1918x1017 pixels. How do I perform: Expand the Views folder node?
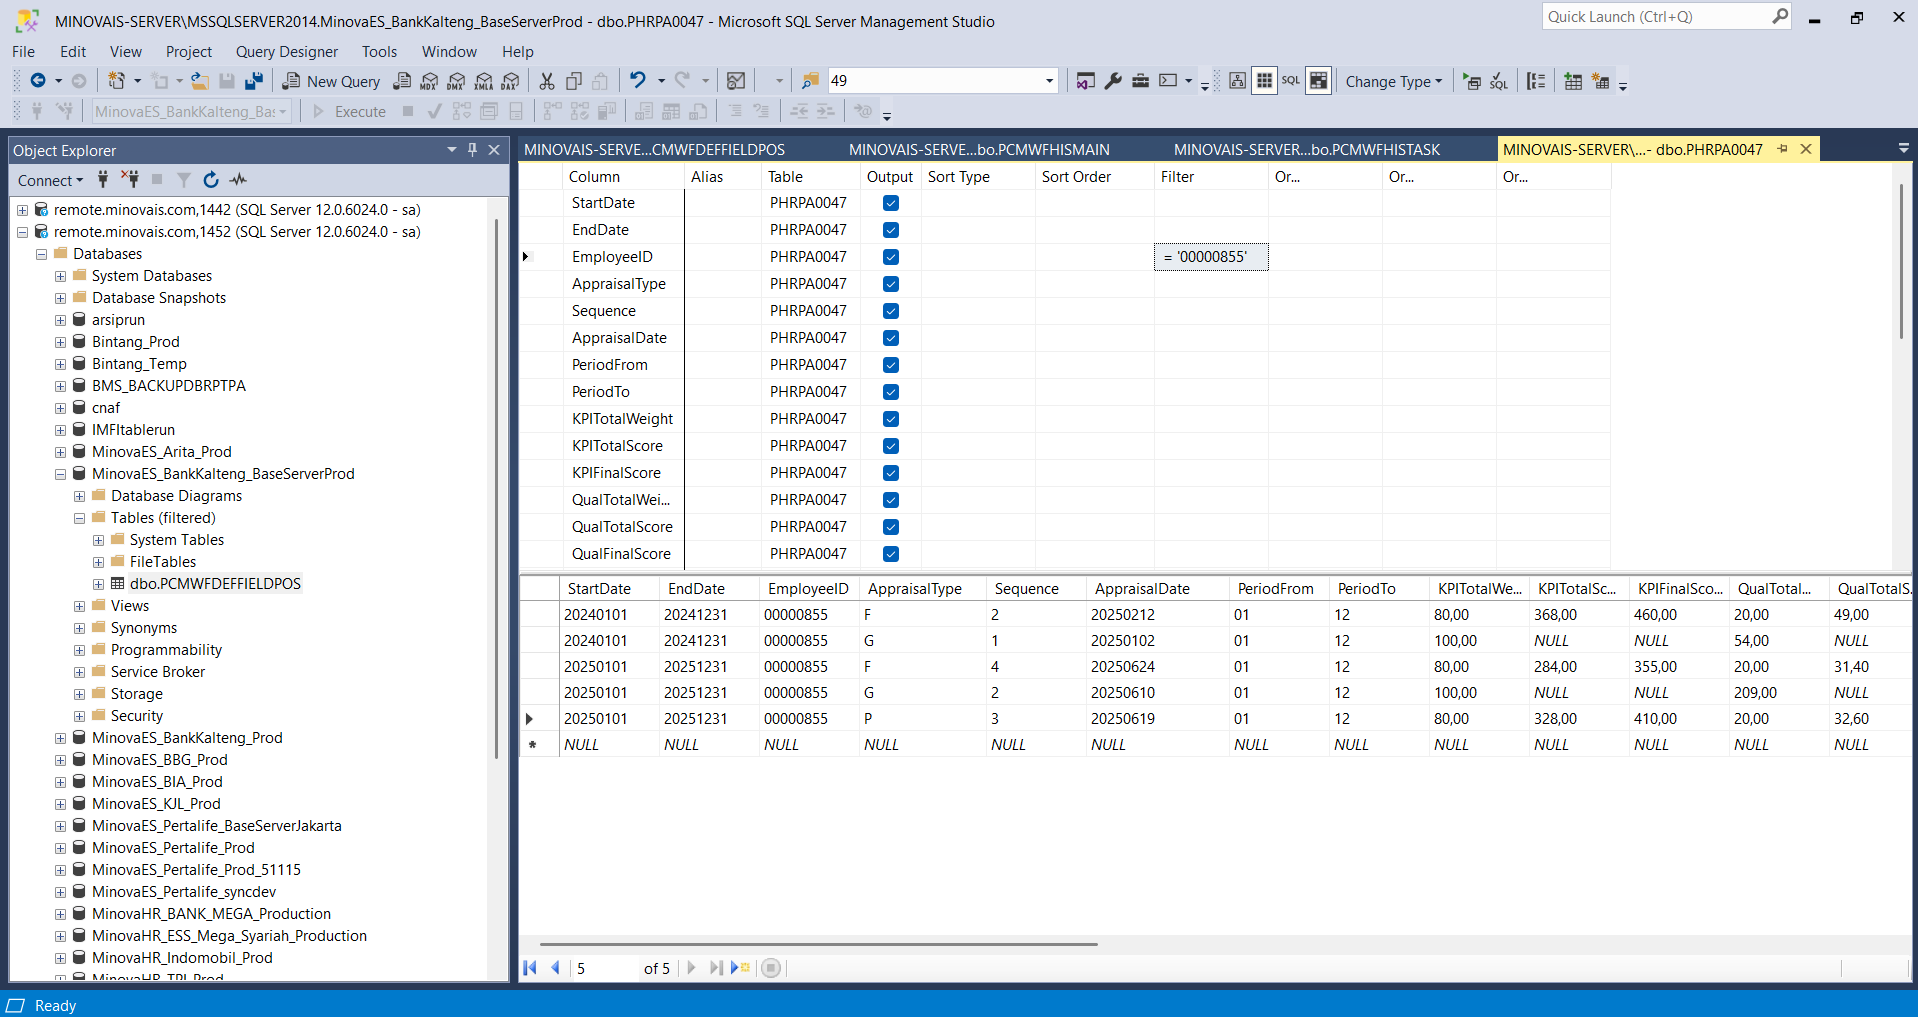click(x=80, y=606)
